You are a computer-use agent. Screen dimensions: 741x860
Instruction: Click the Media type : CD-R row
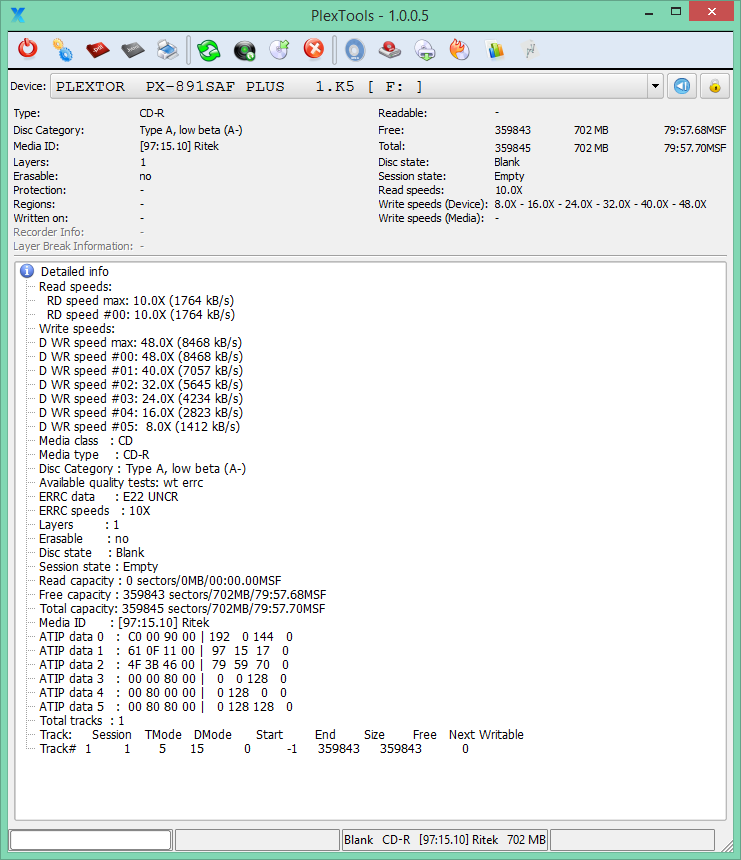[x=94, y=455]
